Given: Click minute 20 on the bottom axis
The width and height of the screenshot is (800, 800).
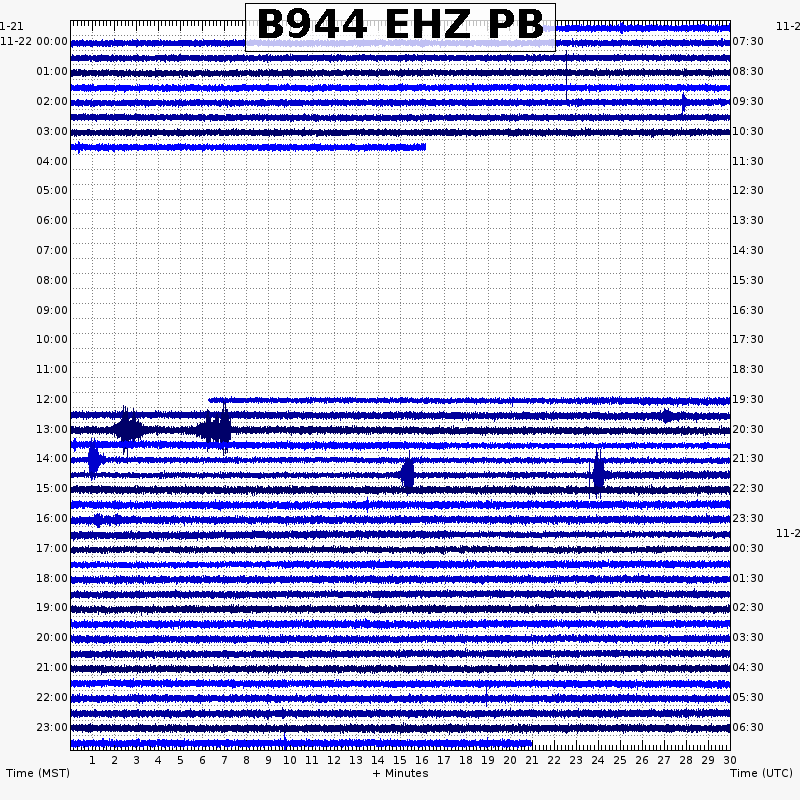Looking at the screenshot, I should 510,760.
